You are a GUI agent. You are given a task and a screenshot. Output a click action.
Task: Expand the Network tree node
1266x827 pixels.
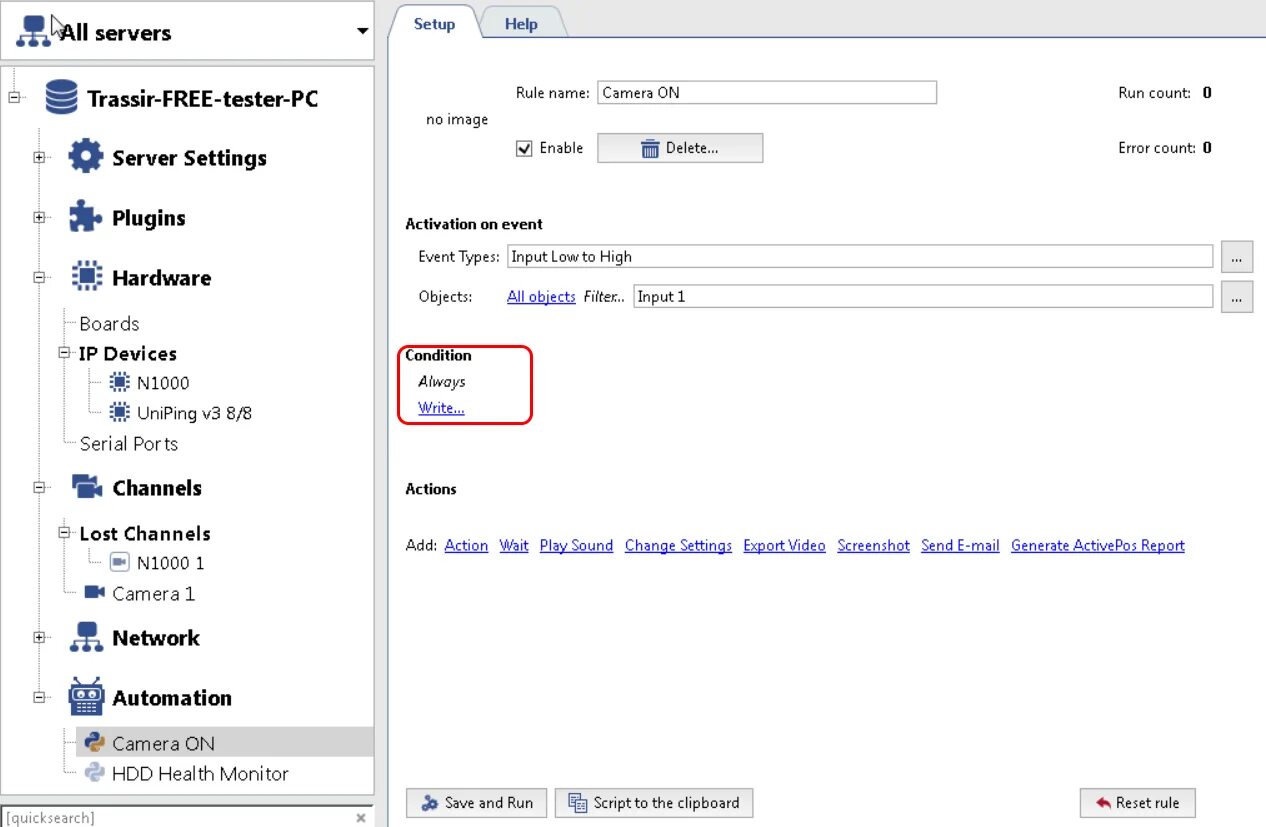(39, 637)
